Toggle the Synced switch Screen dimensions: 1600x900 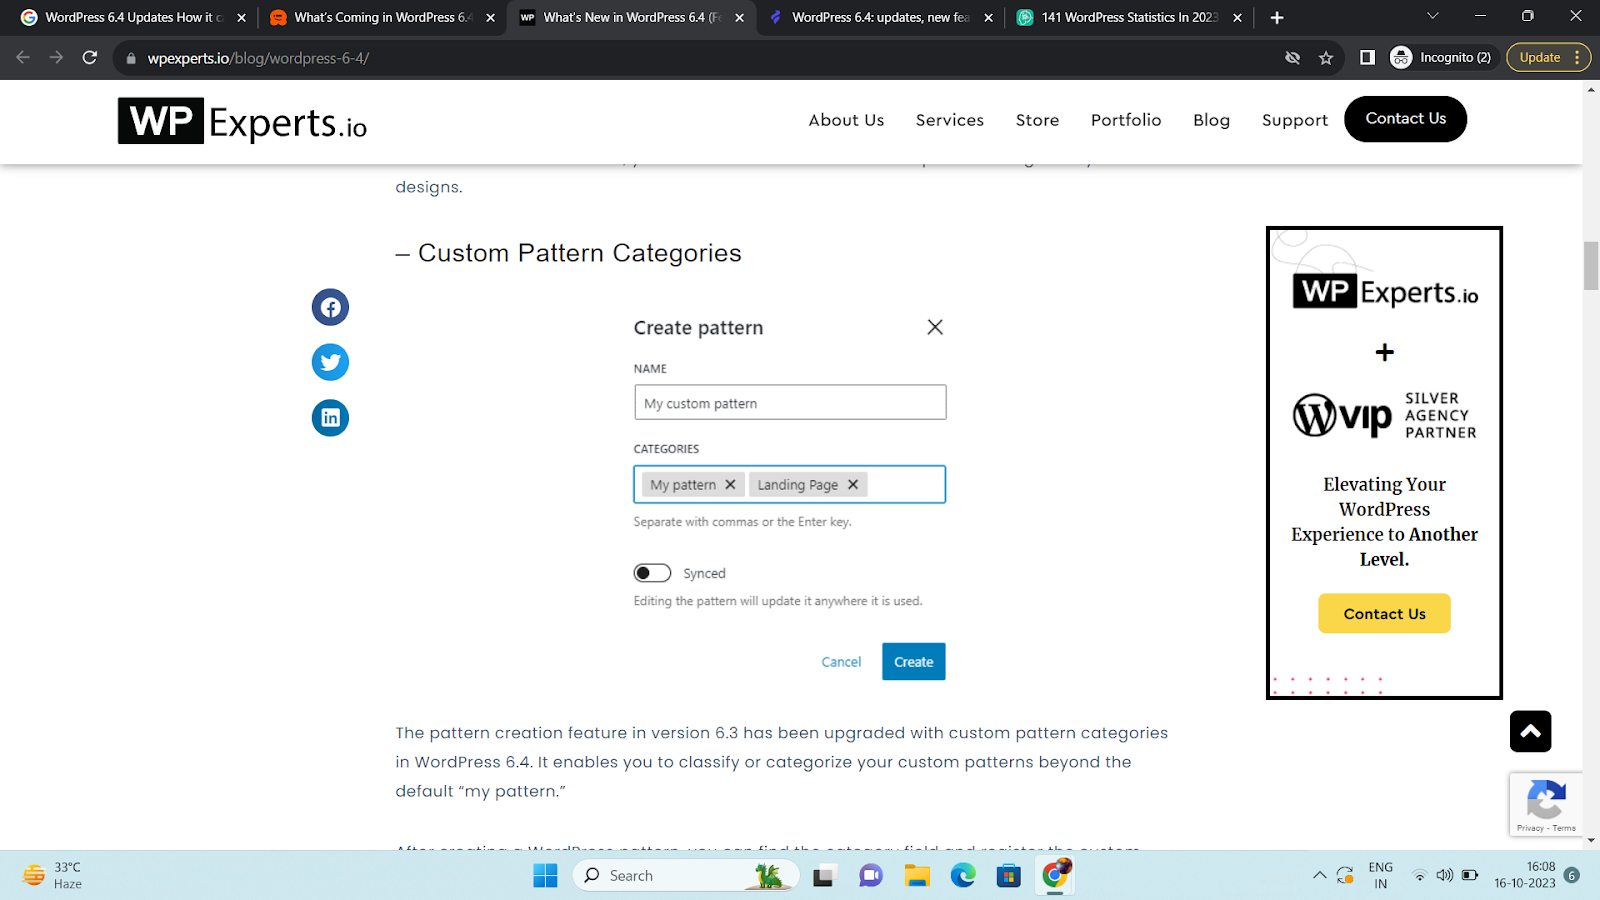(652, 573)
